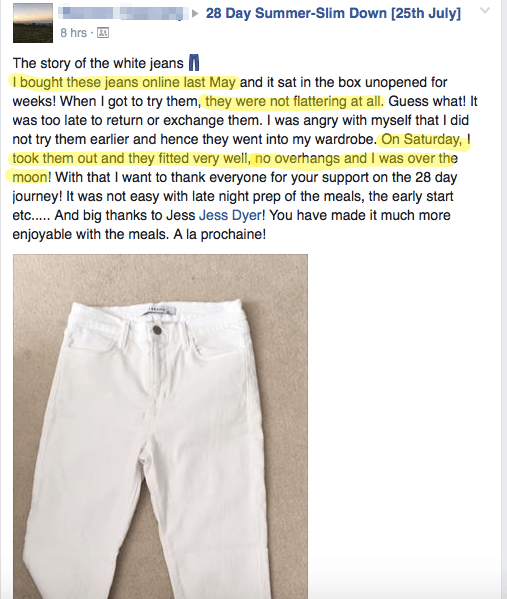Click the poster's profile picture thumbnail
The width and height of the screenshot is (507, 599).
point(33,23)
